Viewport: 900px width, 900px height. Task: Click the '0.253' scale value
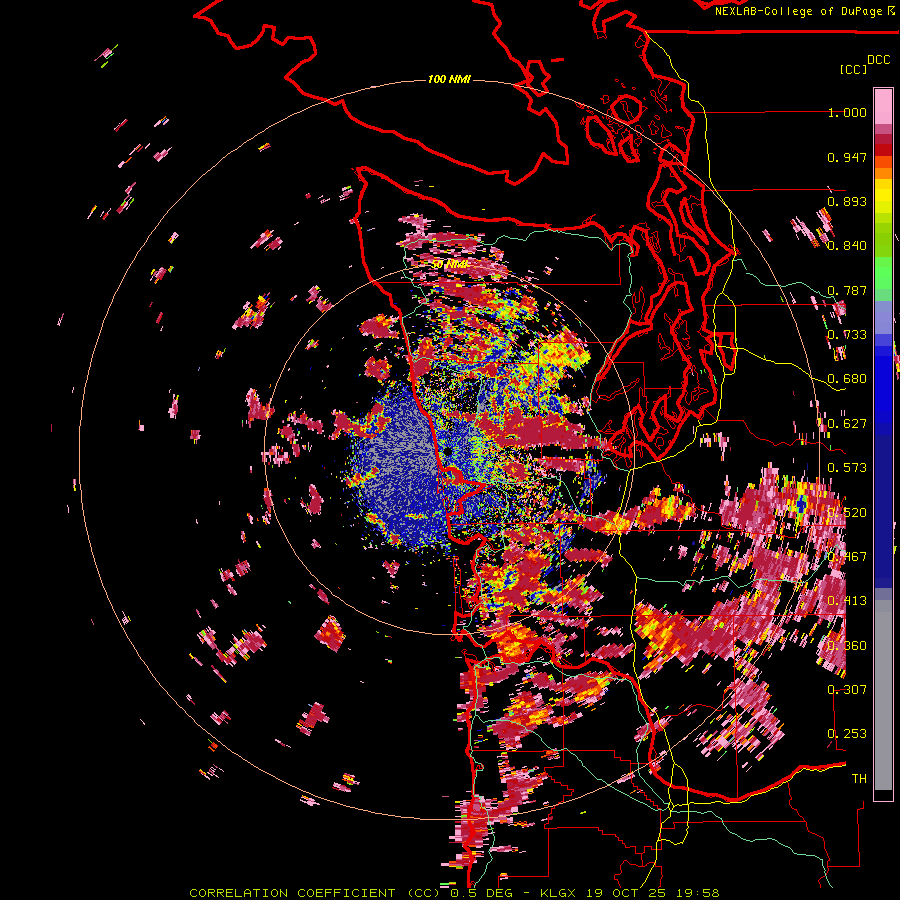pos(847,734)
